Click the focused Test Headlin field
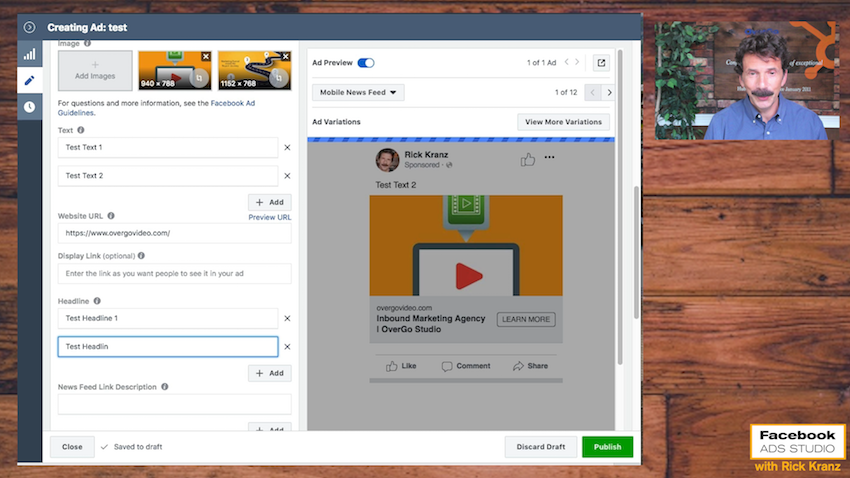 coord(168,347)
